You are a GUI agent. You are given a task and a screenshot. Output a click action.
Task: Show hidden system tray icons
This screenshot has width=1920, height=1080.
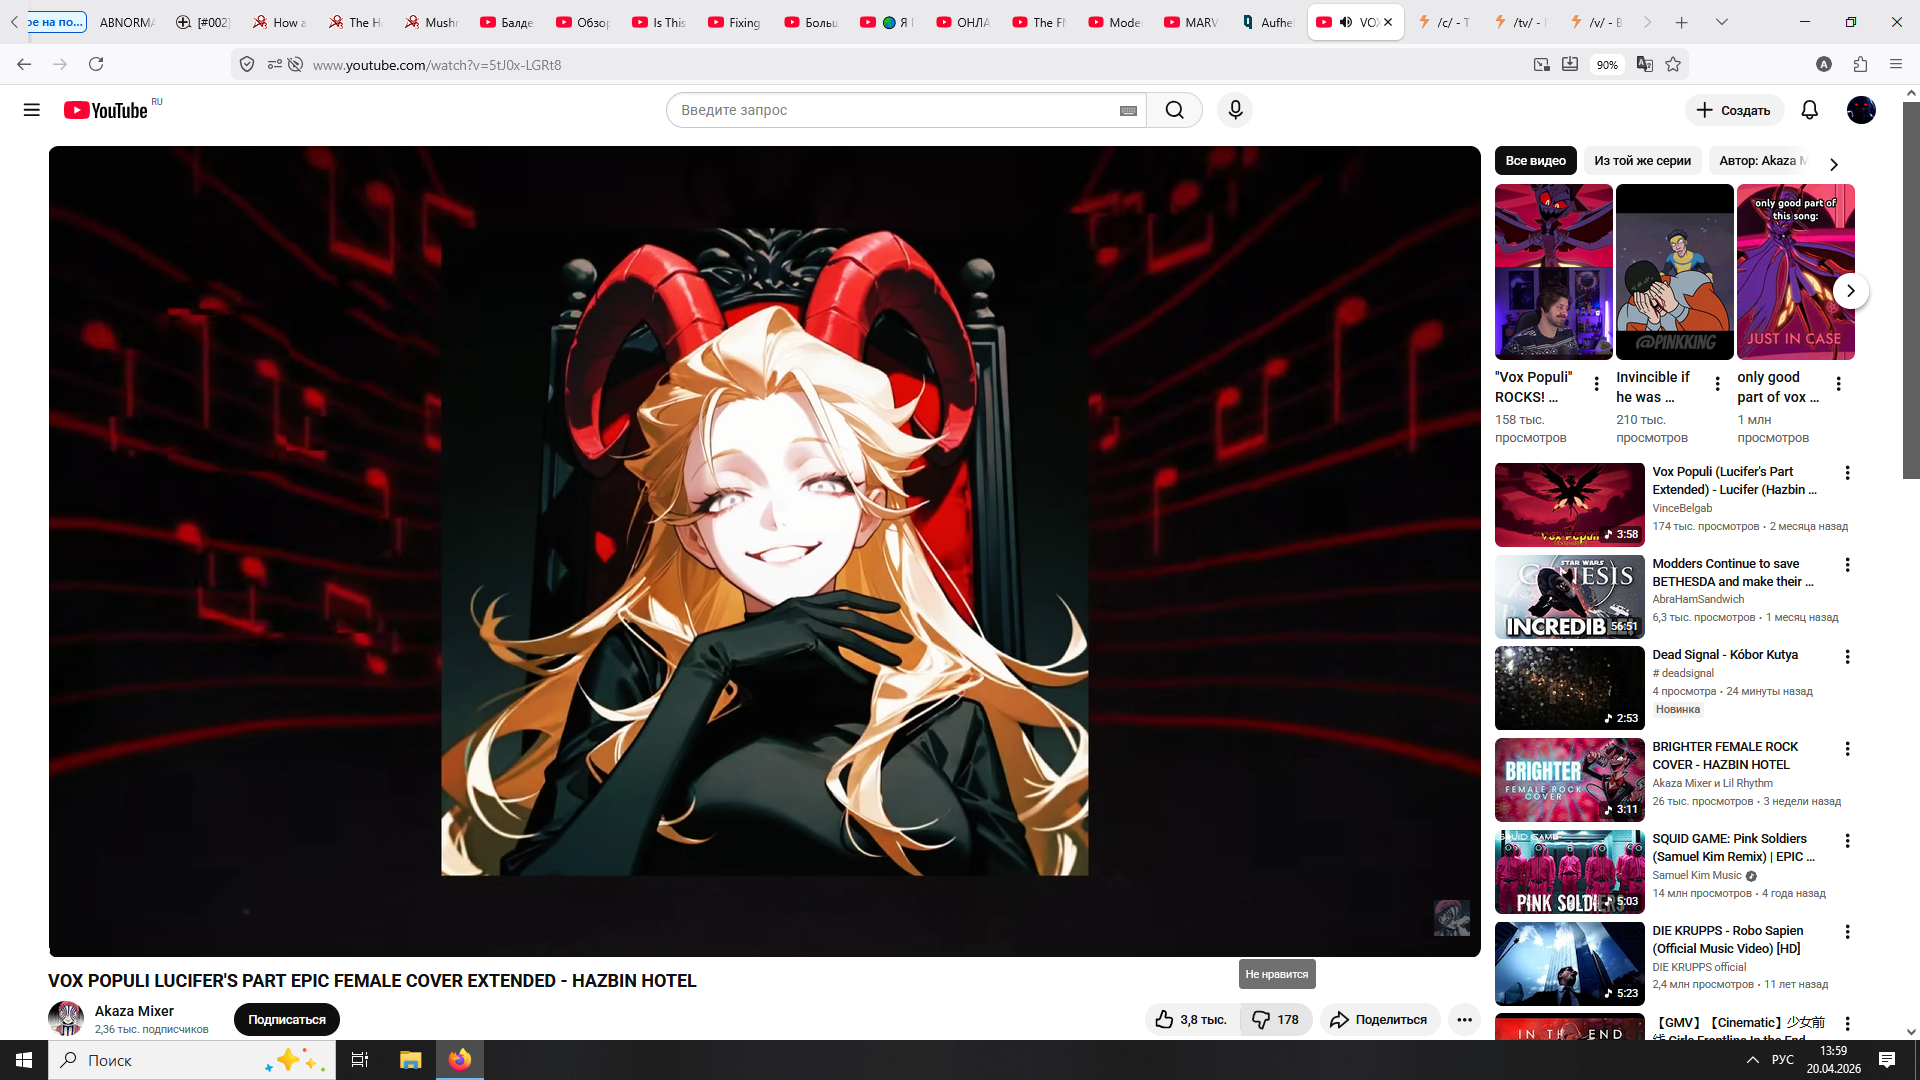pos(1752,1060)
